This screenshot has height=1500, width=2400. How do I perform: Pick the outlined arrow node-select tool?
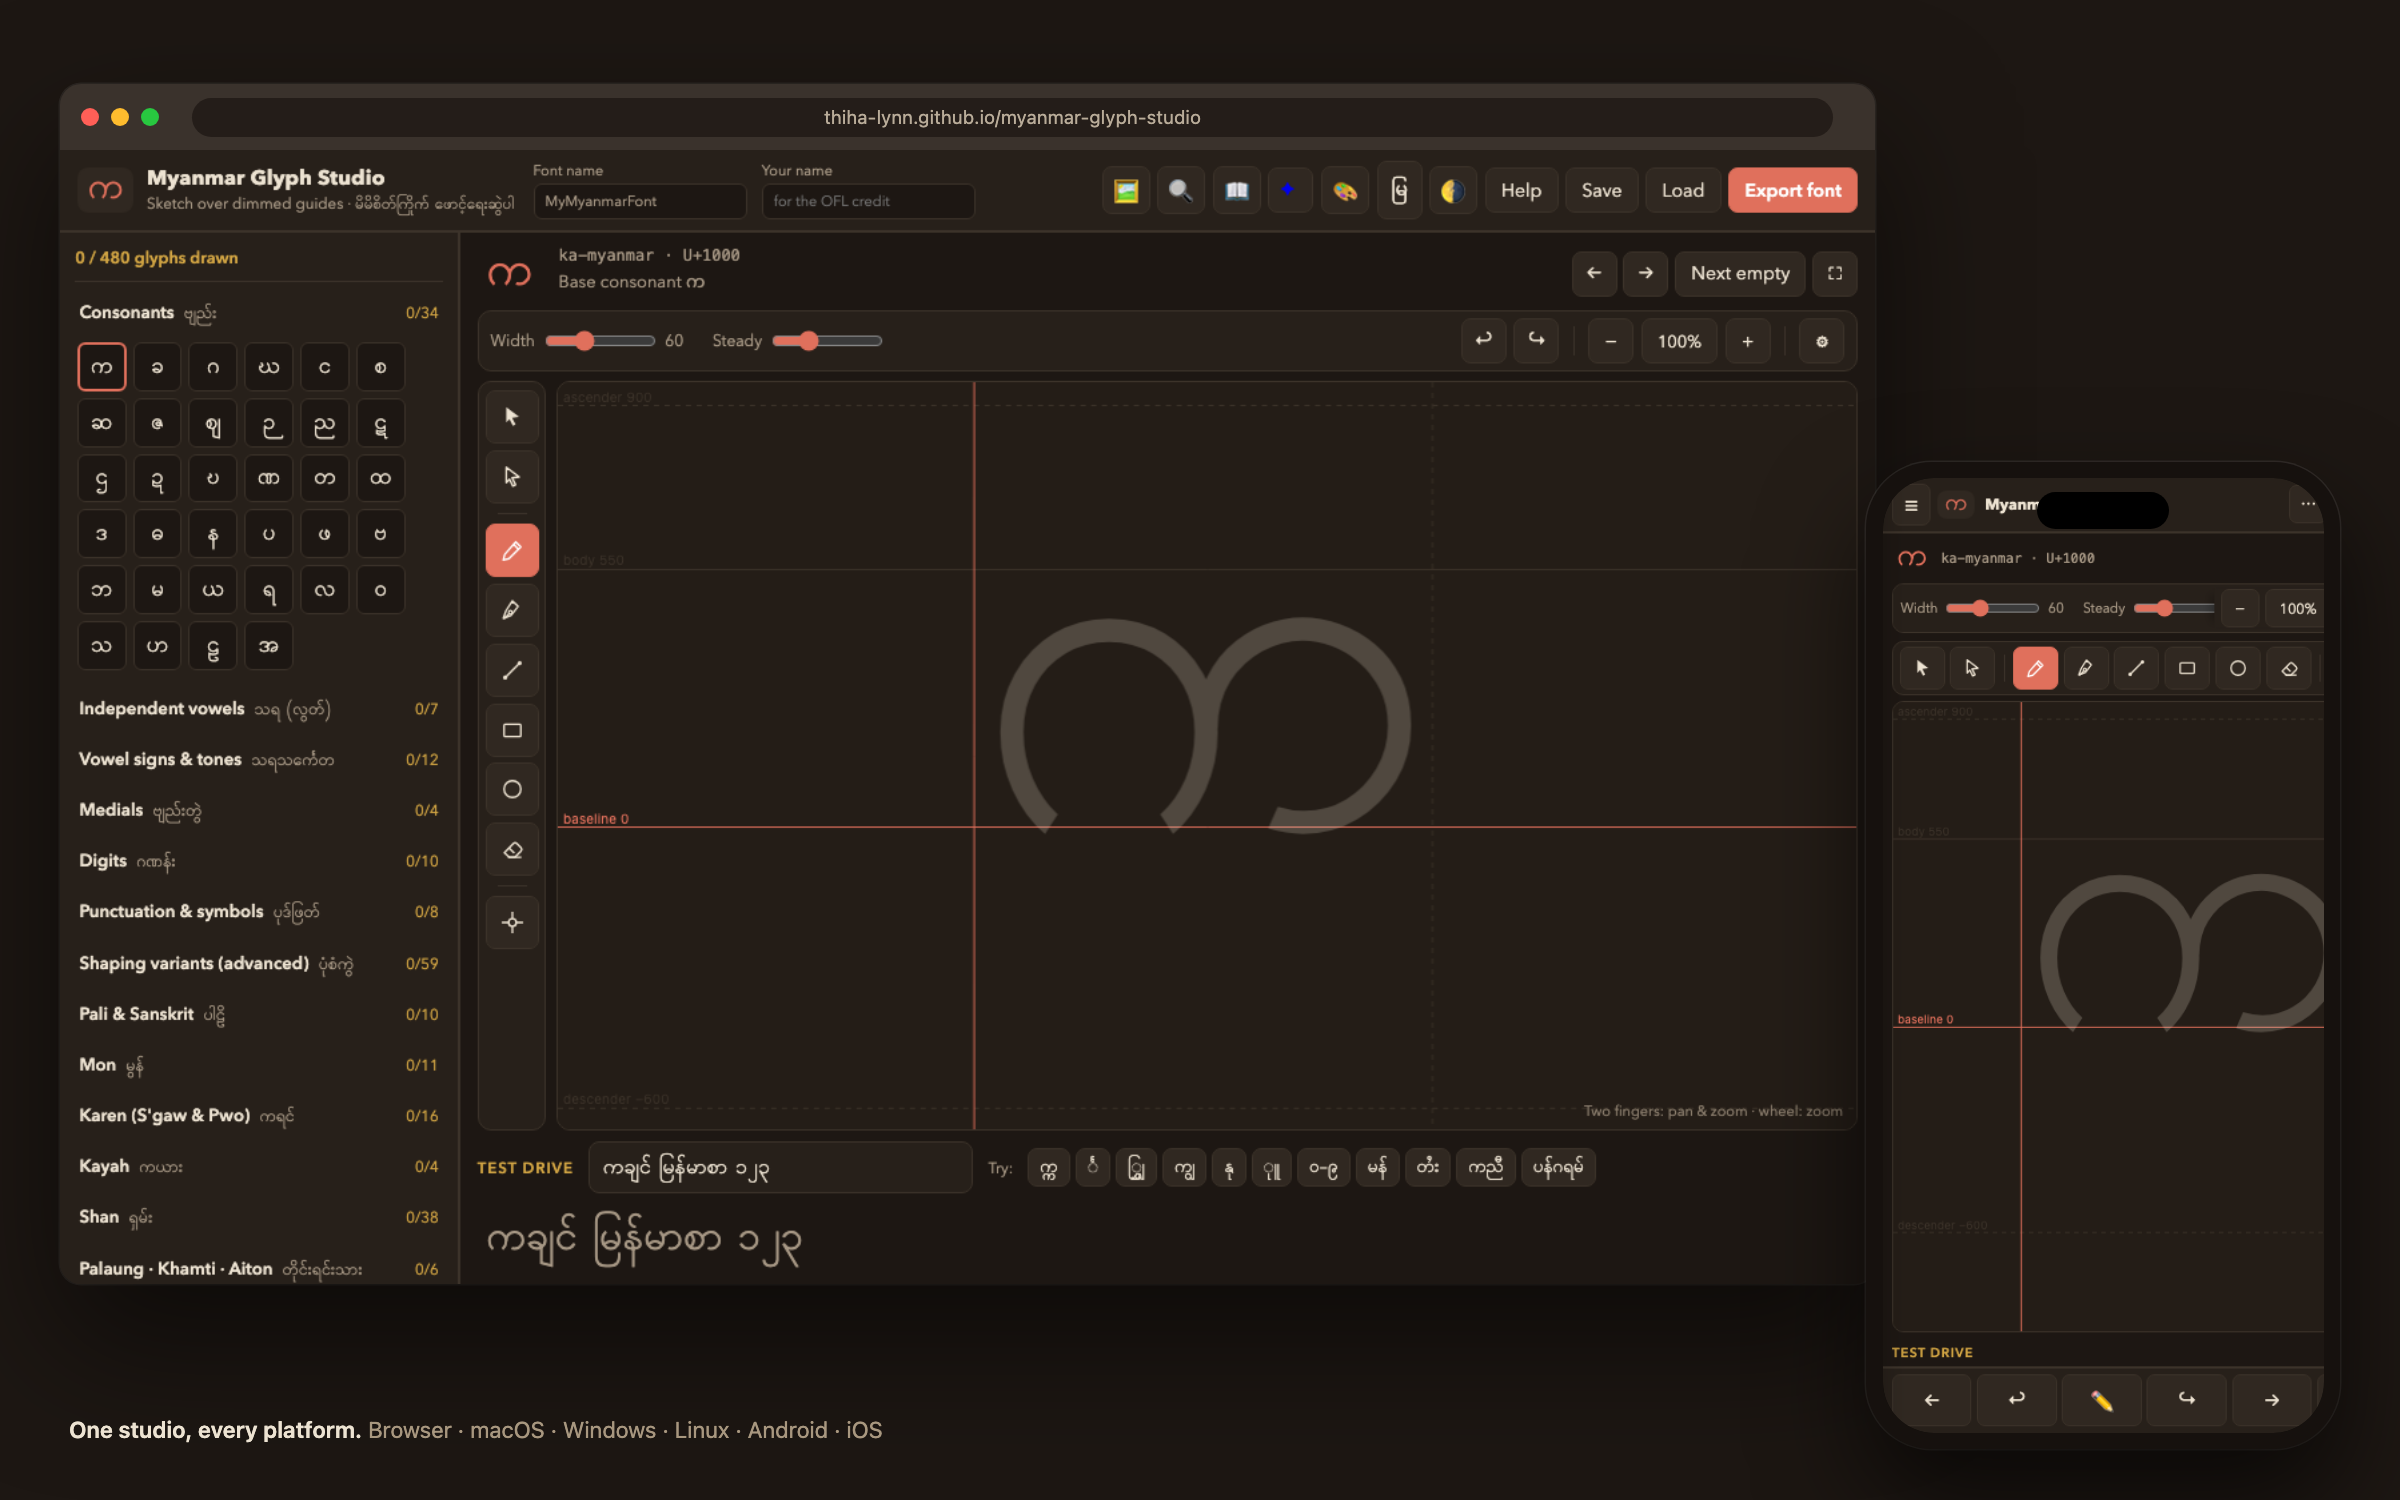512,477
